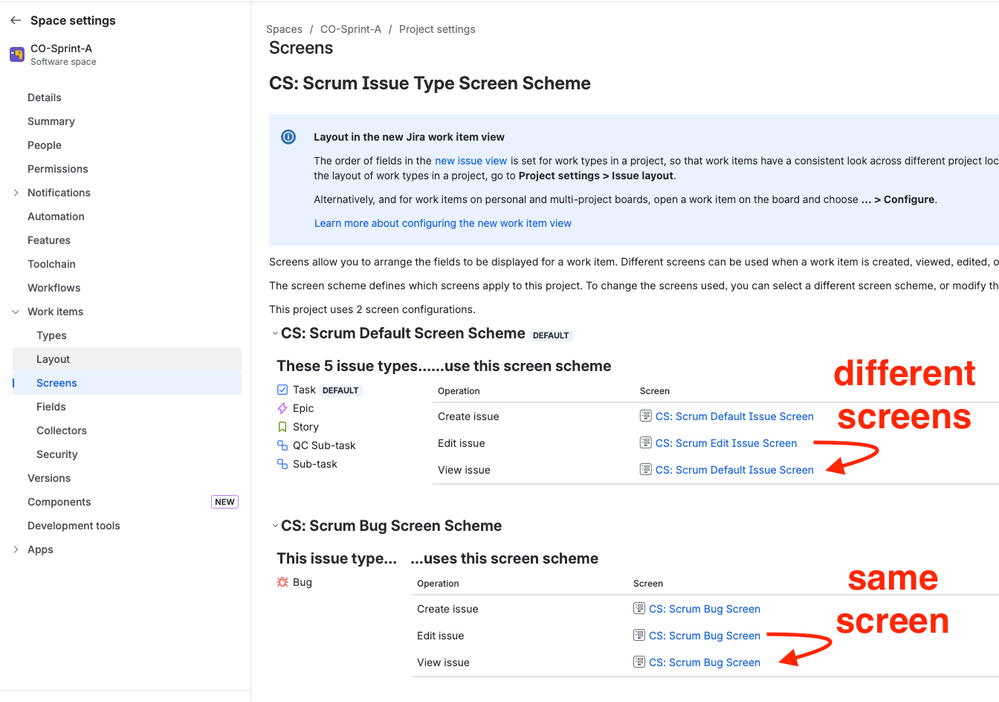Viewport: 999px width, 702px height.
Task: Open the Features page
Action: [49, 240]
